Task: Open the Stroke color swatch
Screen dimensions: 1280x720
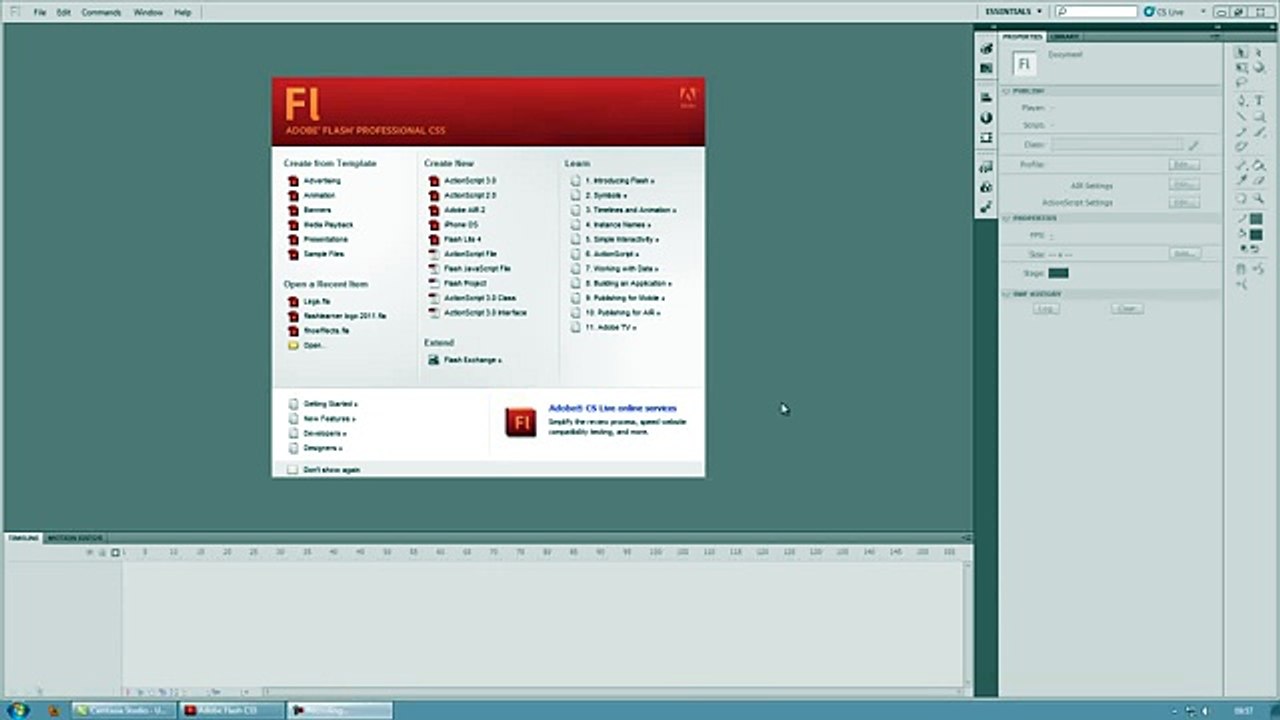Action: 1256,219
